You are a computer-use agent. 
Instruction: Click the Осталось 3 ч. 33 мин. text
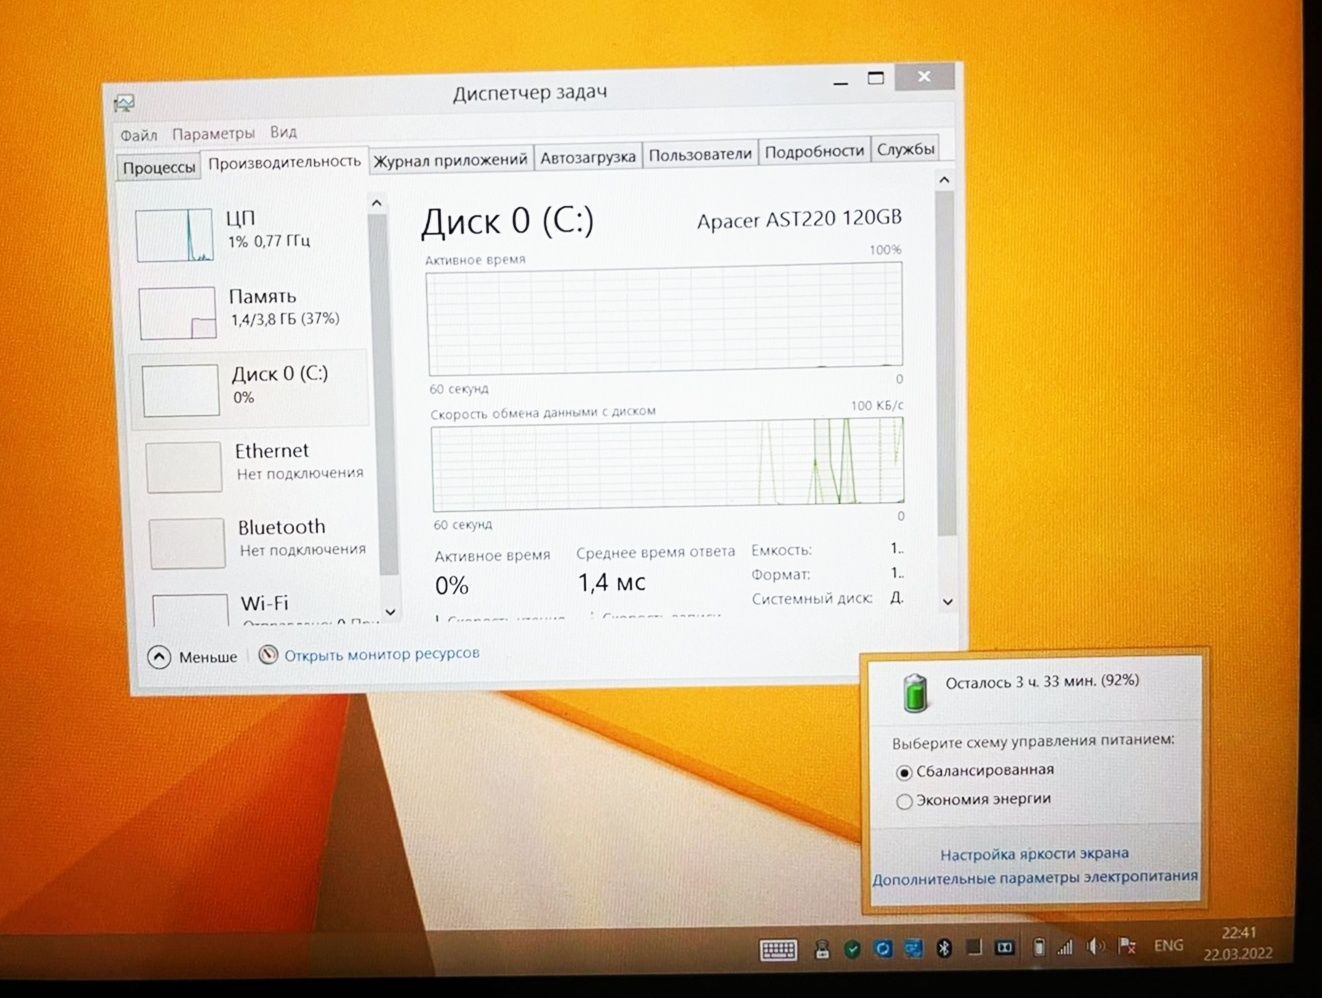coord(1042,682)
